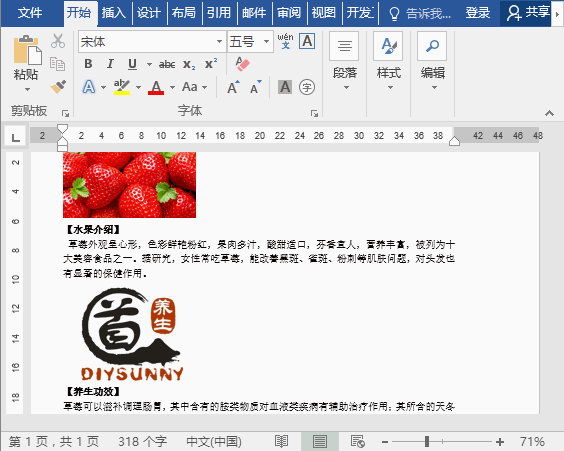Switch to the 审阅 Review tab
This screenshot has width=564, height=451.
point(289,13)
